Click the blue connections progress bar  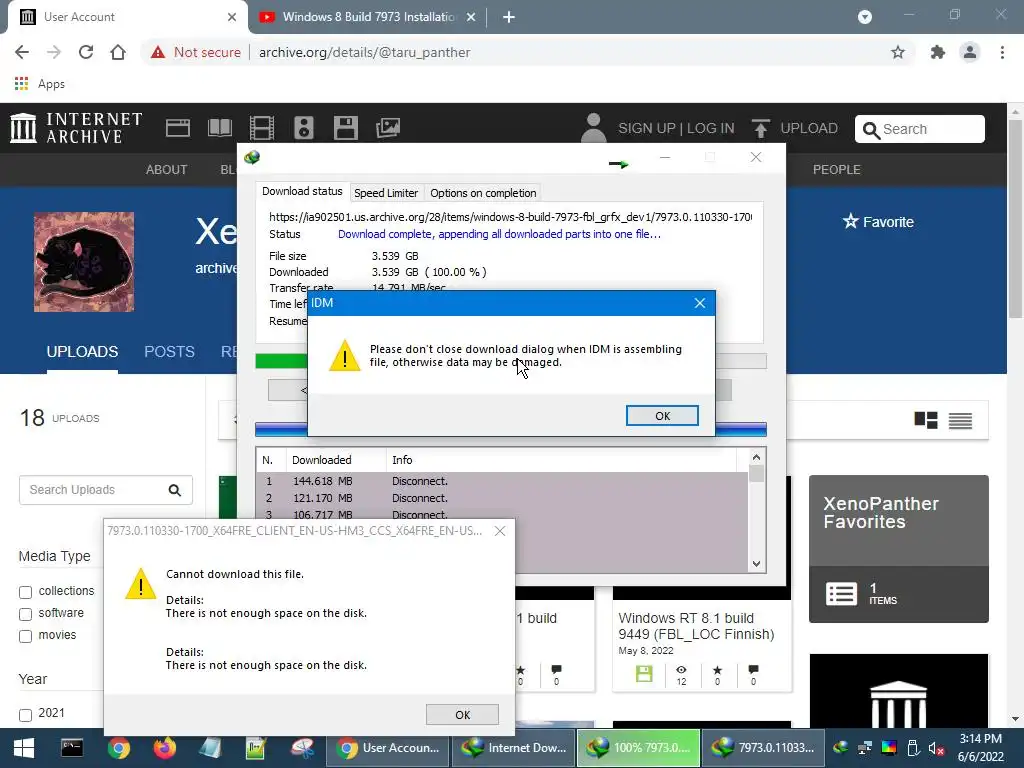point(281,429)
